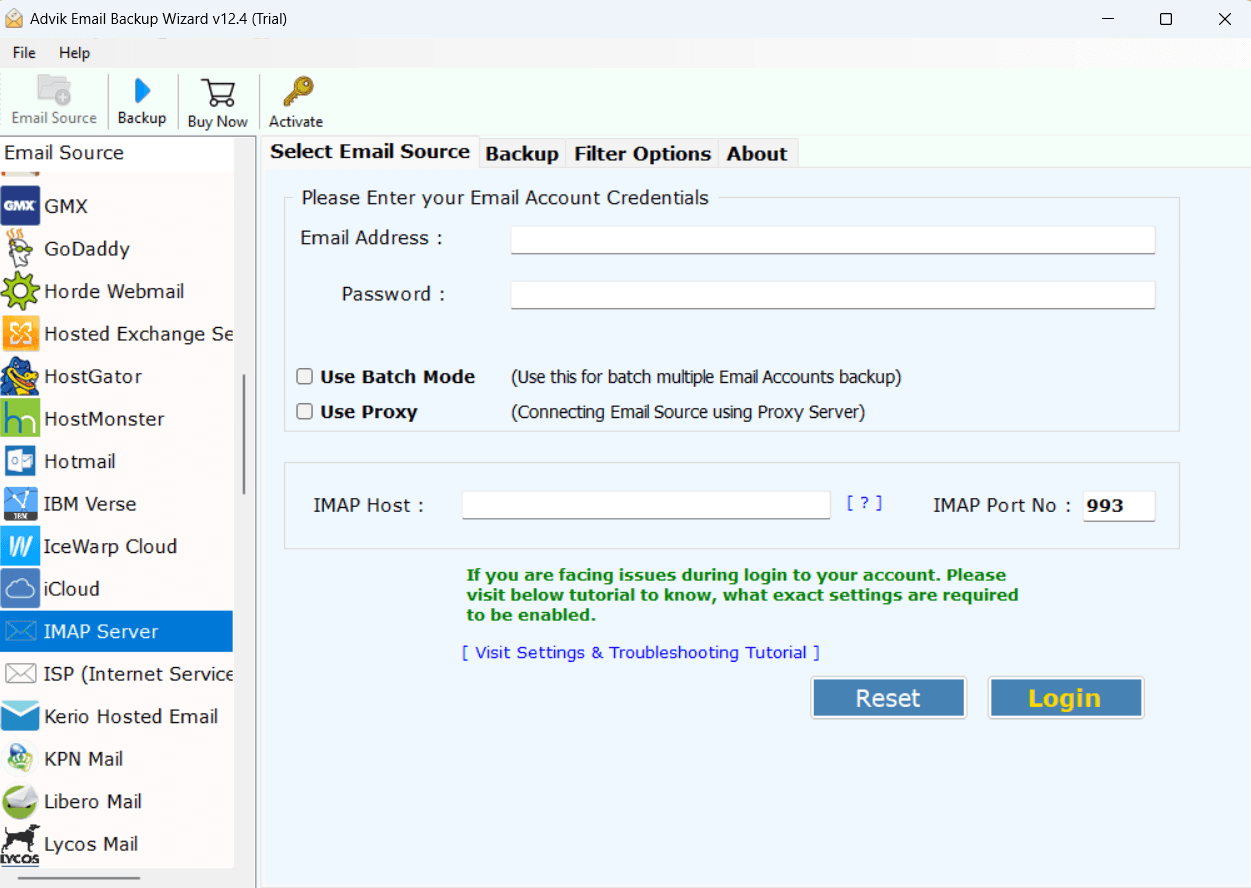
Task: Select the GMX icon in source list
Action: 20,206
